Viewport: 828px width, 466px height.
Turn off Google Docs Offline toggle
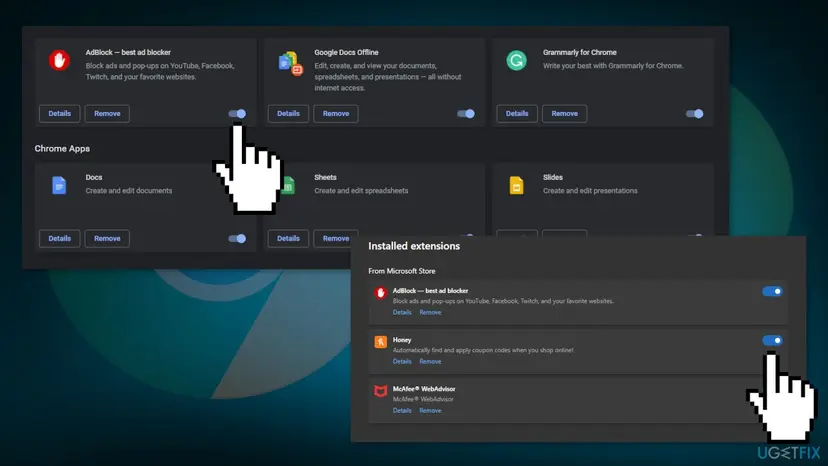coord(466,114)
